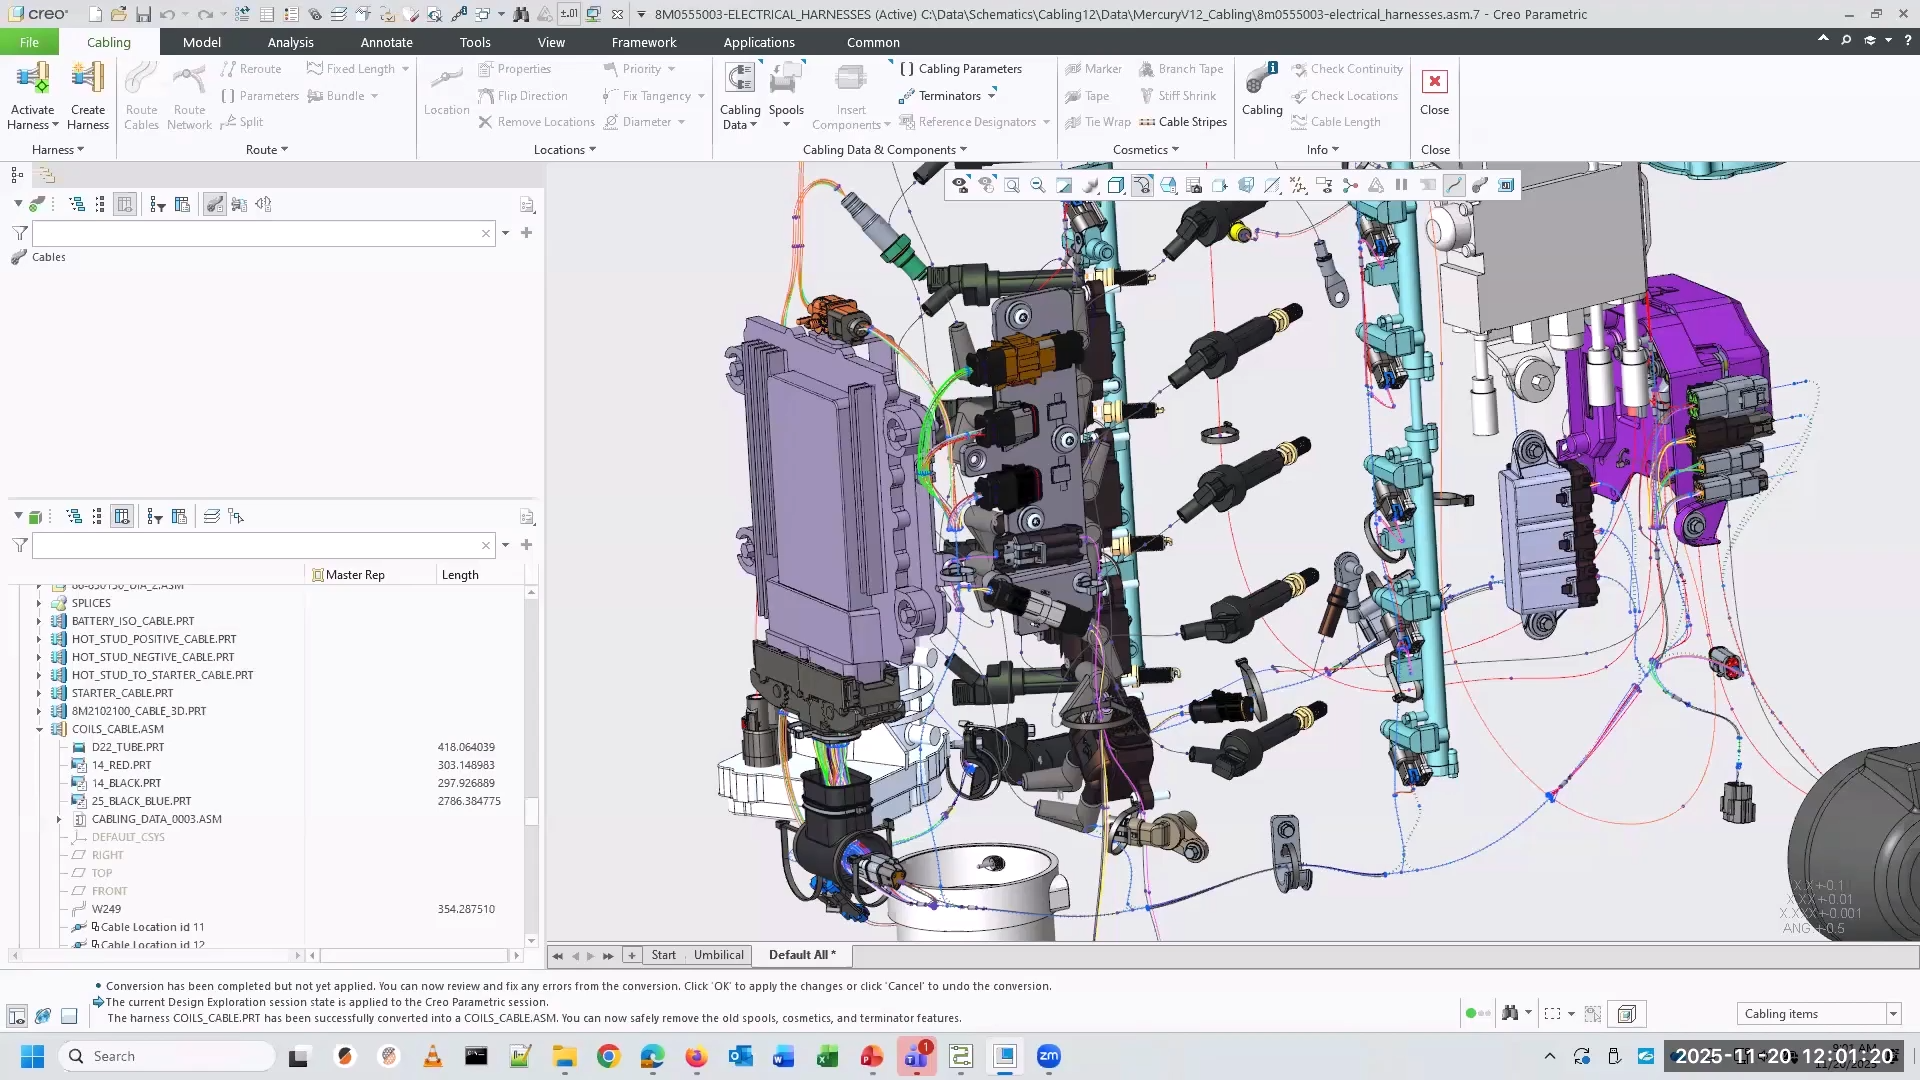Open the Locations group dropdown
1920x1080 pixels.
[x=565, y=150]
